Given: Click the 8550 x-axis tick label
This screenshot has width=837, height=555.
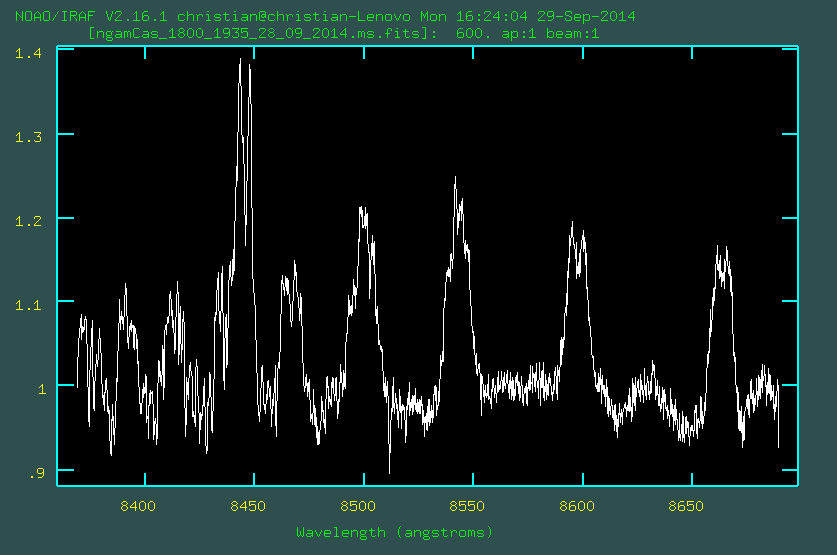Looking at the screenshot, I should (x=468, y=507).
